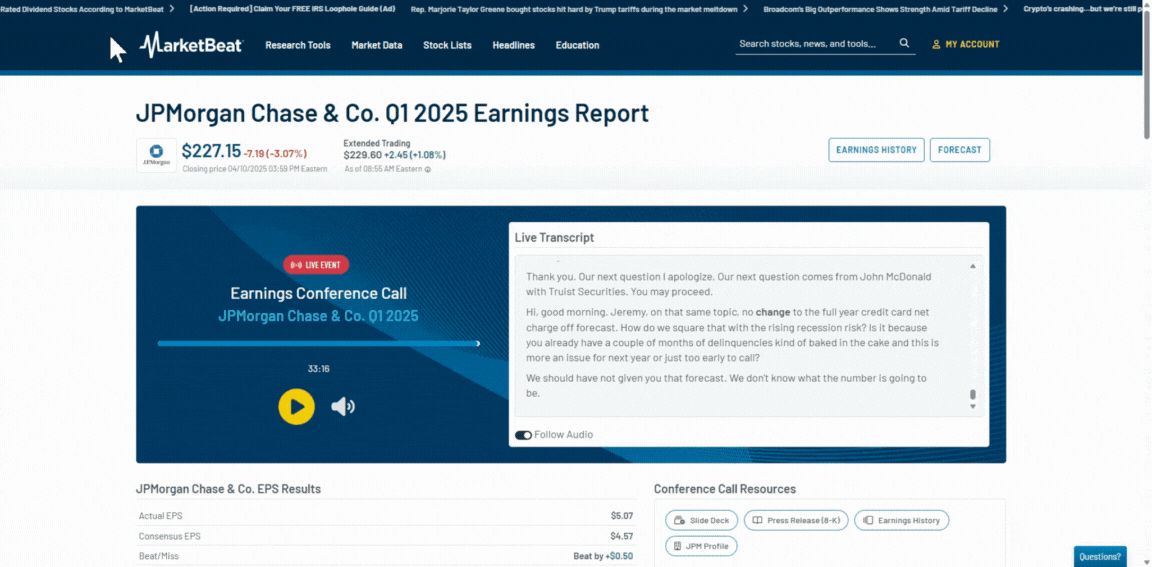Open the Slide Deck resource

702,520
